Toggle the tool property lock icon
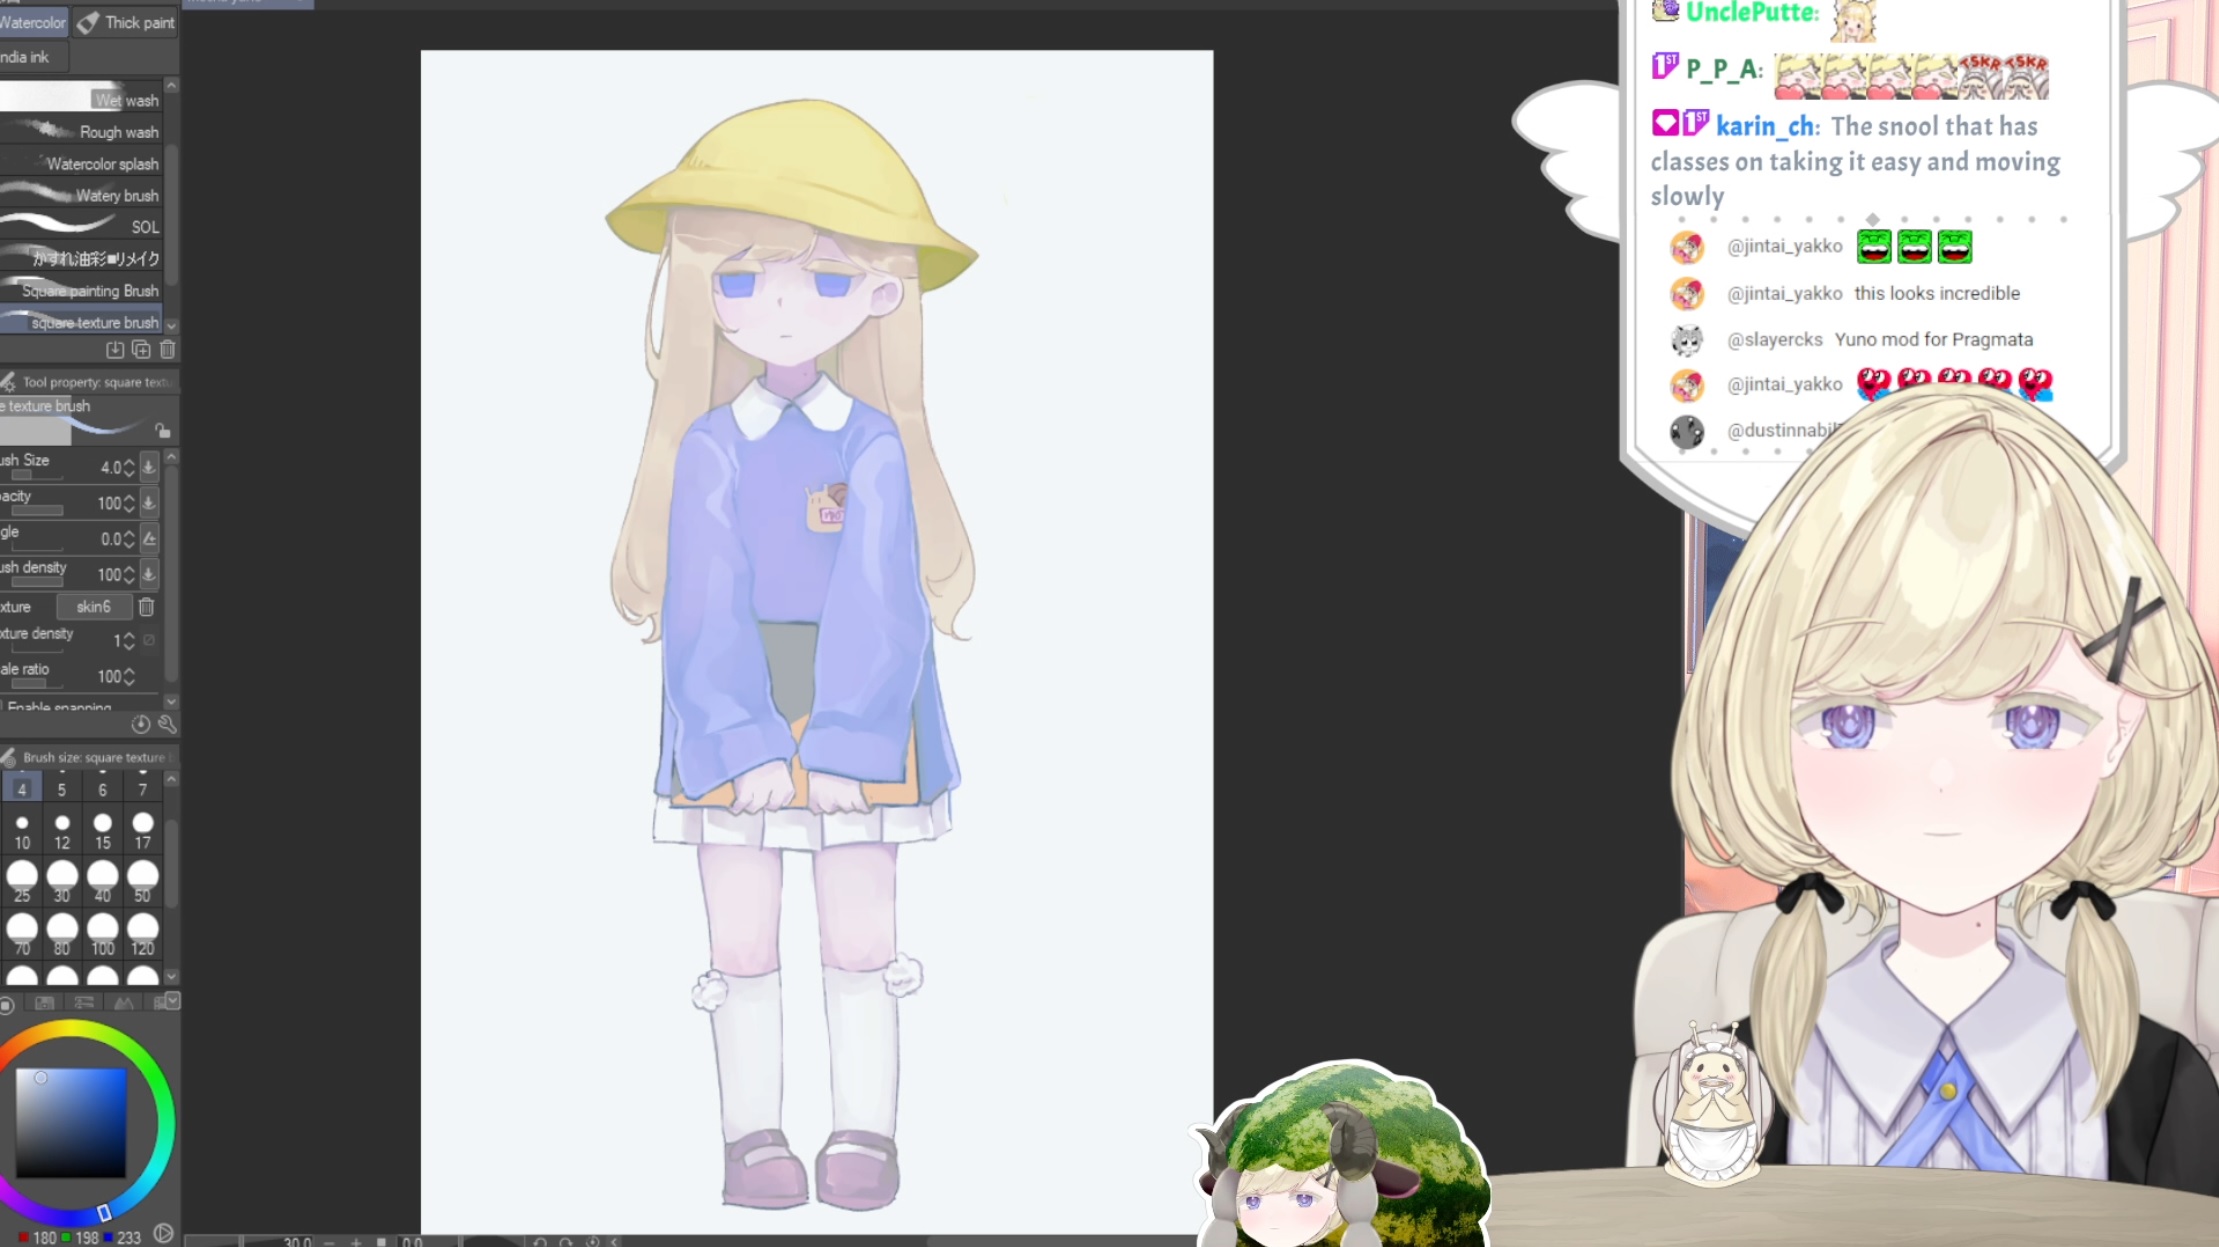Image resolution: width=2219 pixels, height=1247 pixels. 162,430
